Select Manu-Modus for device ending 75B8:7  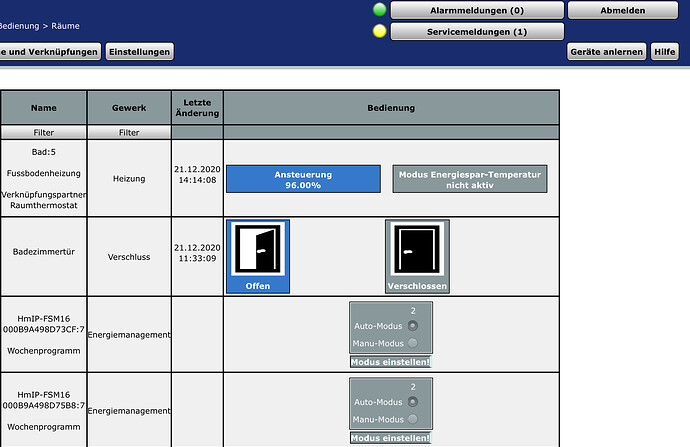tap(412, 419)
